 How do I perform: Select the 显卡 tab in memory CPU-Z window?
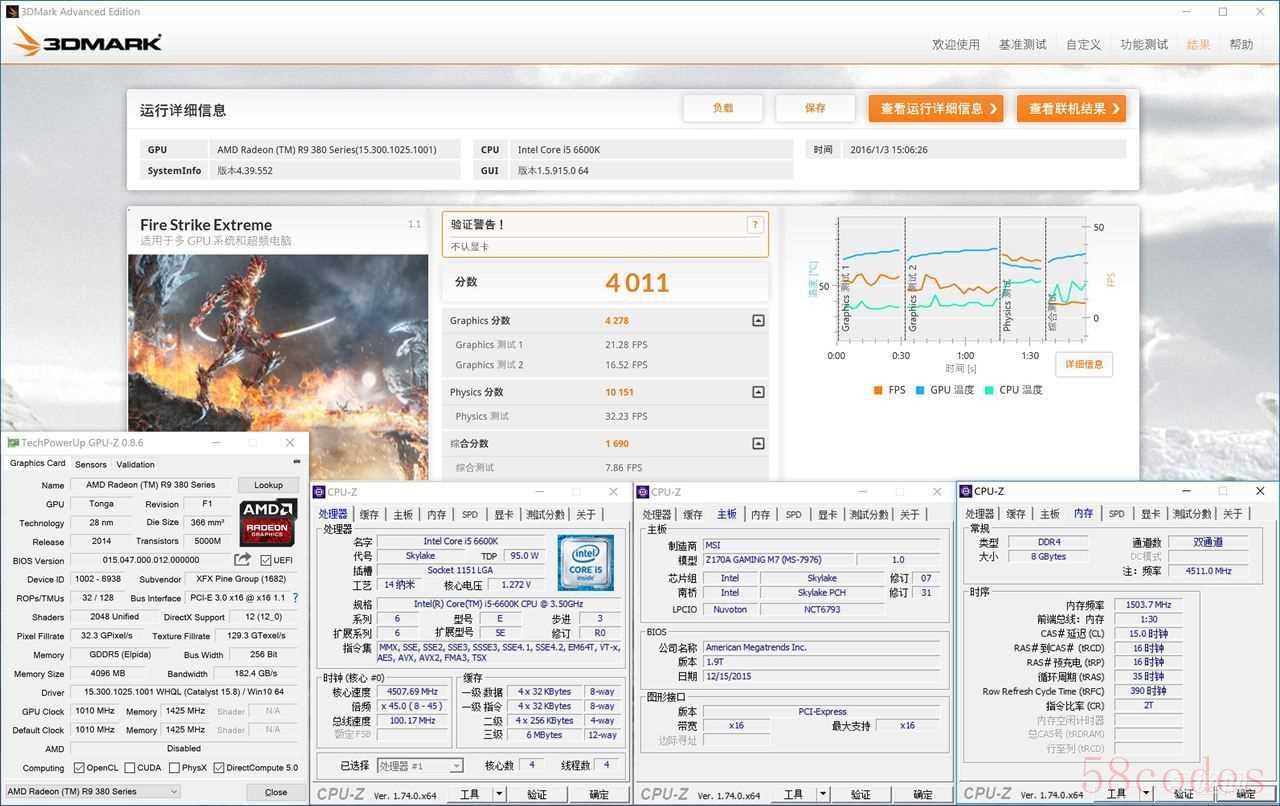(1150, 513)
